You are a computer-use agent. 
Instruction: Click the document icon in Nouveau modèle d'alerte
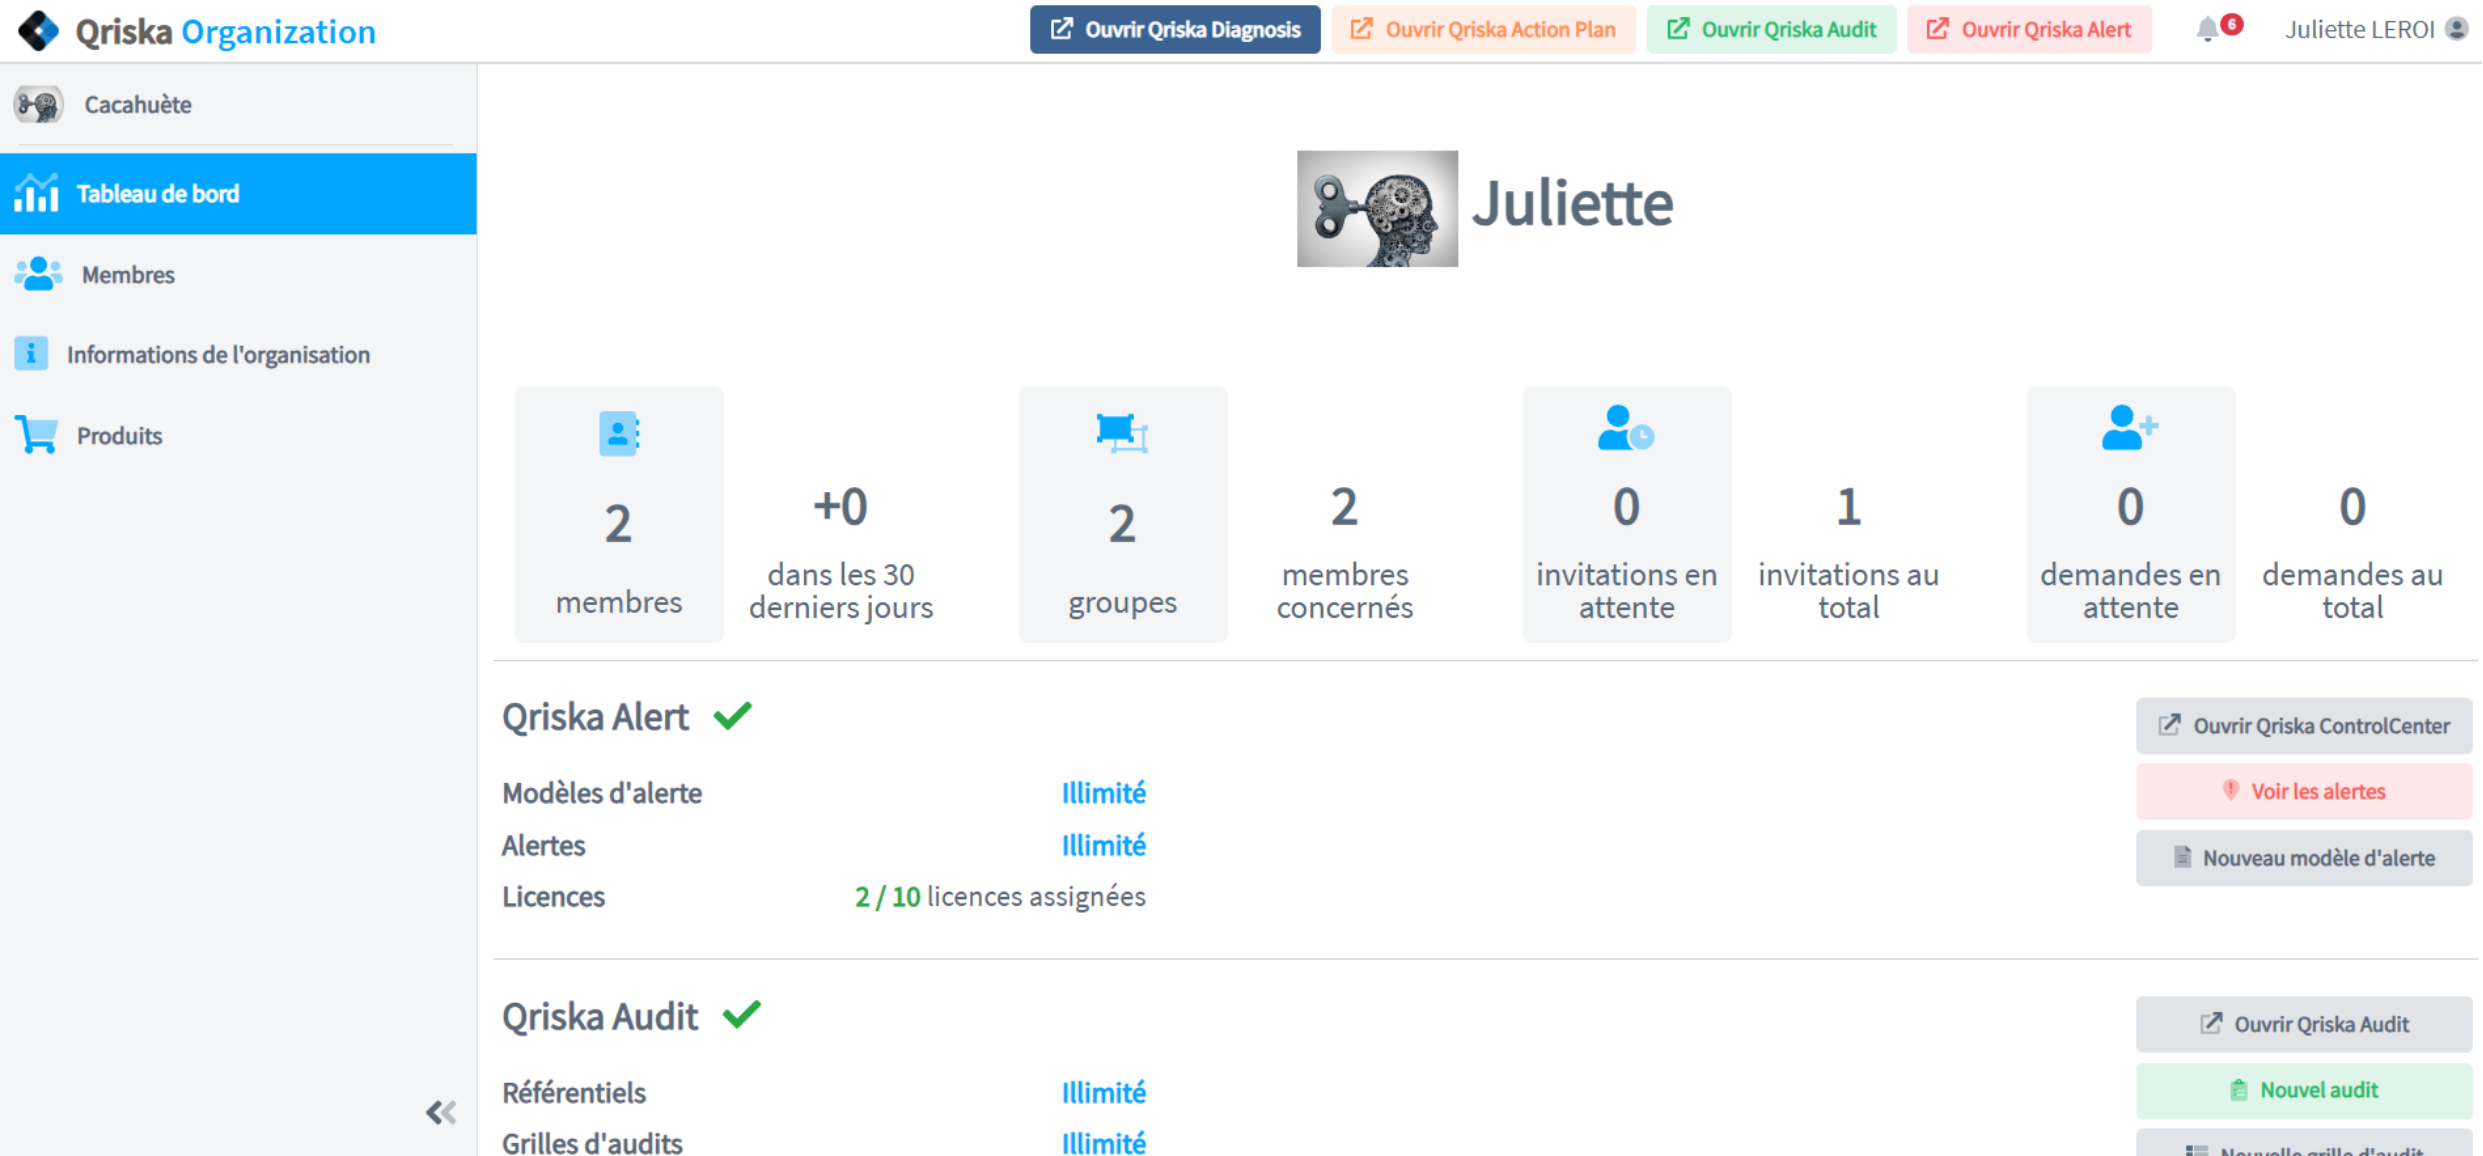point(2183,858)
